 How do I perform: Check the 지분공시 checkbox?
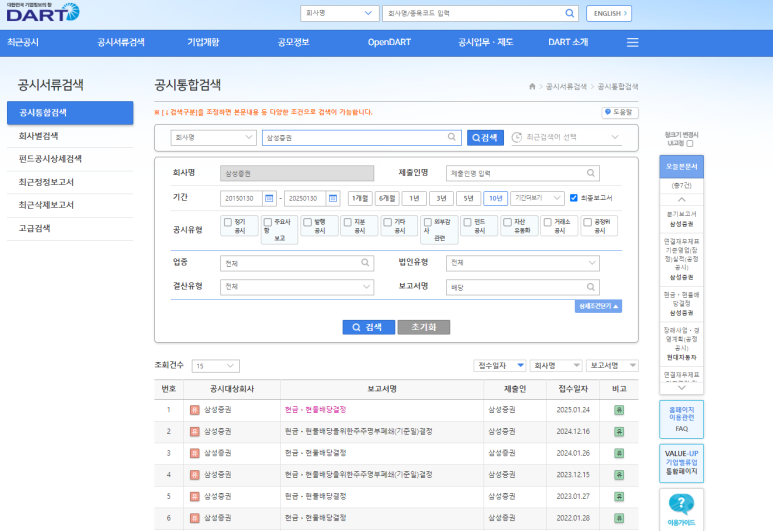tap(348, 222)
